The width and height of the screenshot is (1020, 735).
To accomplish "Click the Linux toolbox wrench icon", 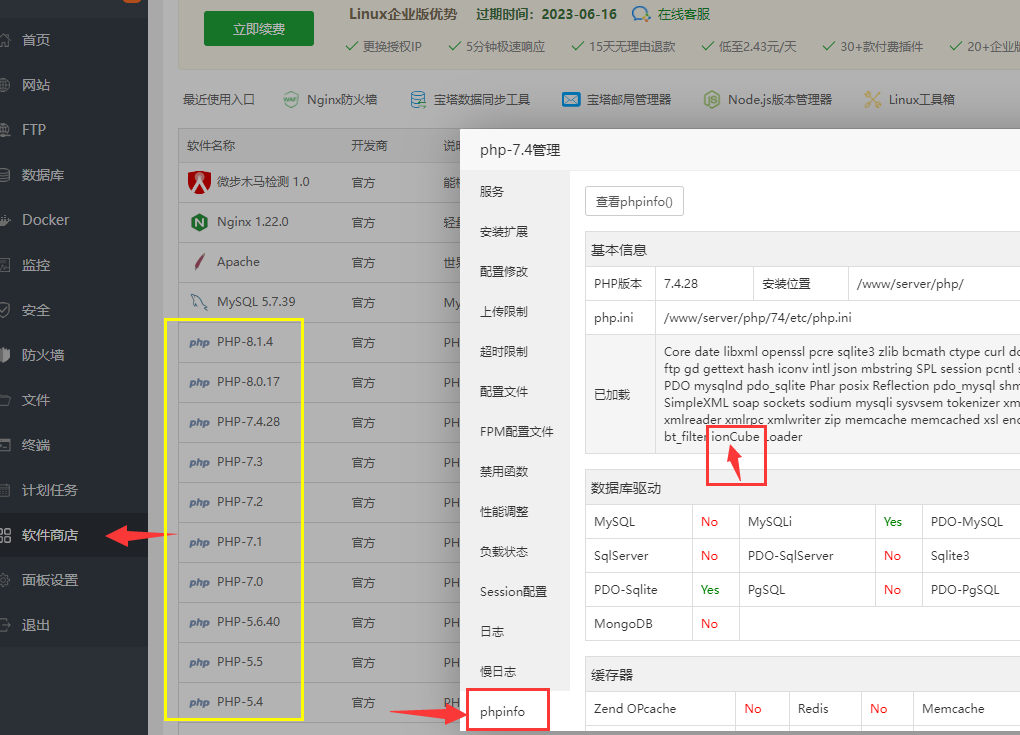I will (x=872, y=100).
